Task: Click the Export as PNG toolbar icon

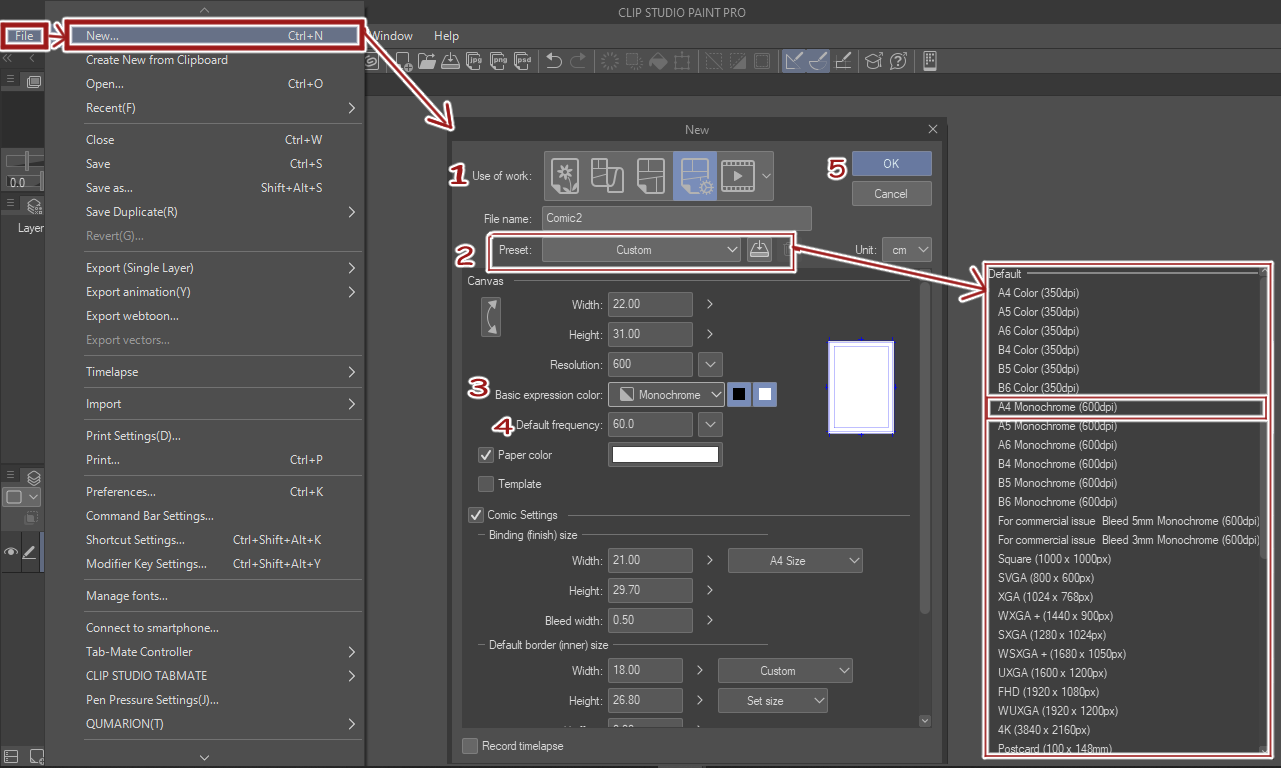Action: point(497,61)
